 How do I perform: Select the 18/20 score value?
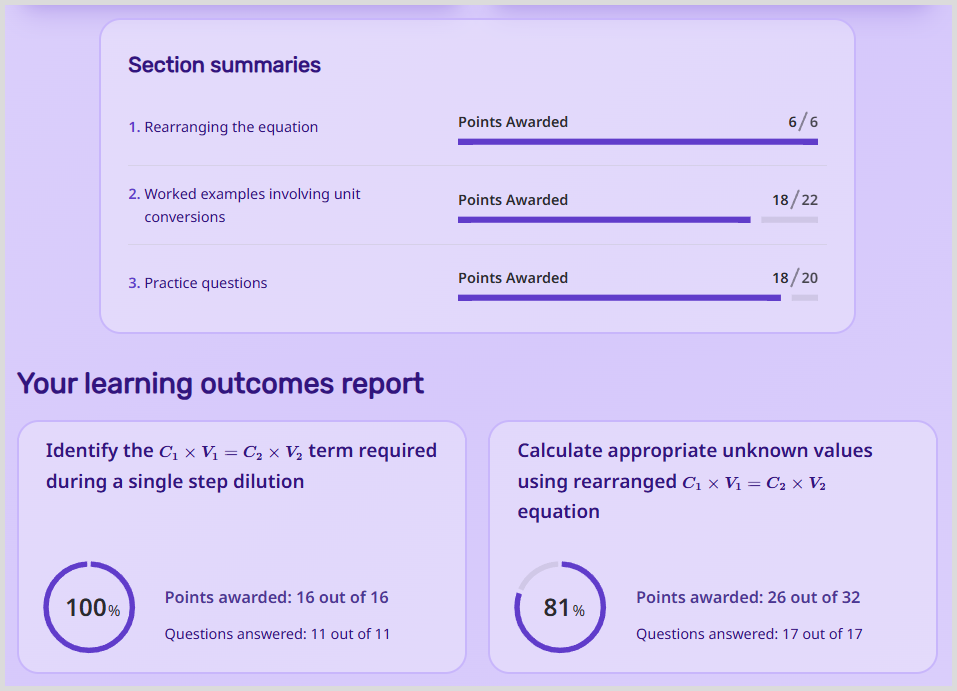(795, 278)
